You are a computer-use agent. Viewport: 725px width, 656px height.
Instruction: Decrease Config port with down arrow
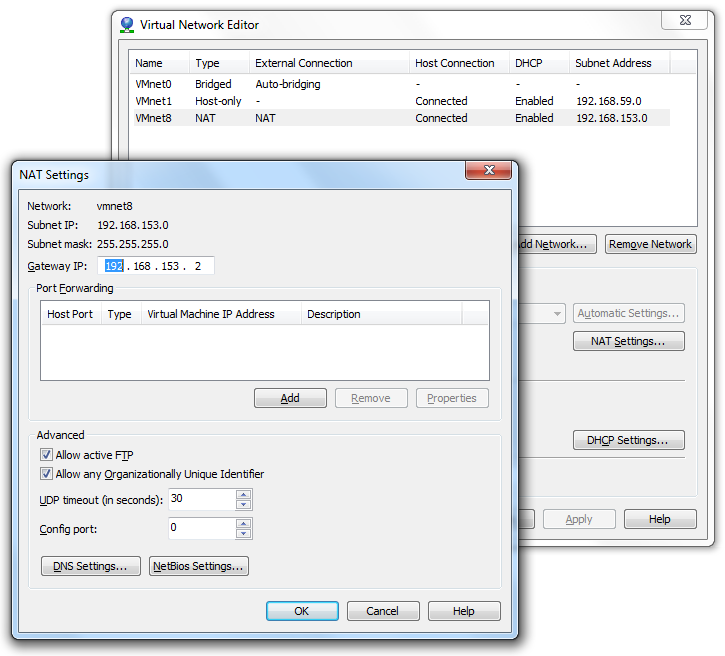click(243, 533)
